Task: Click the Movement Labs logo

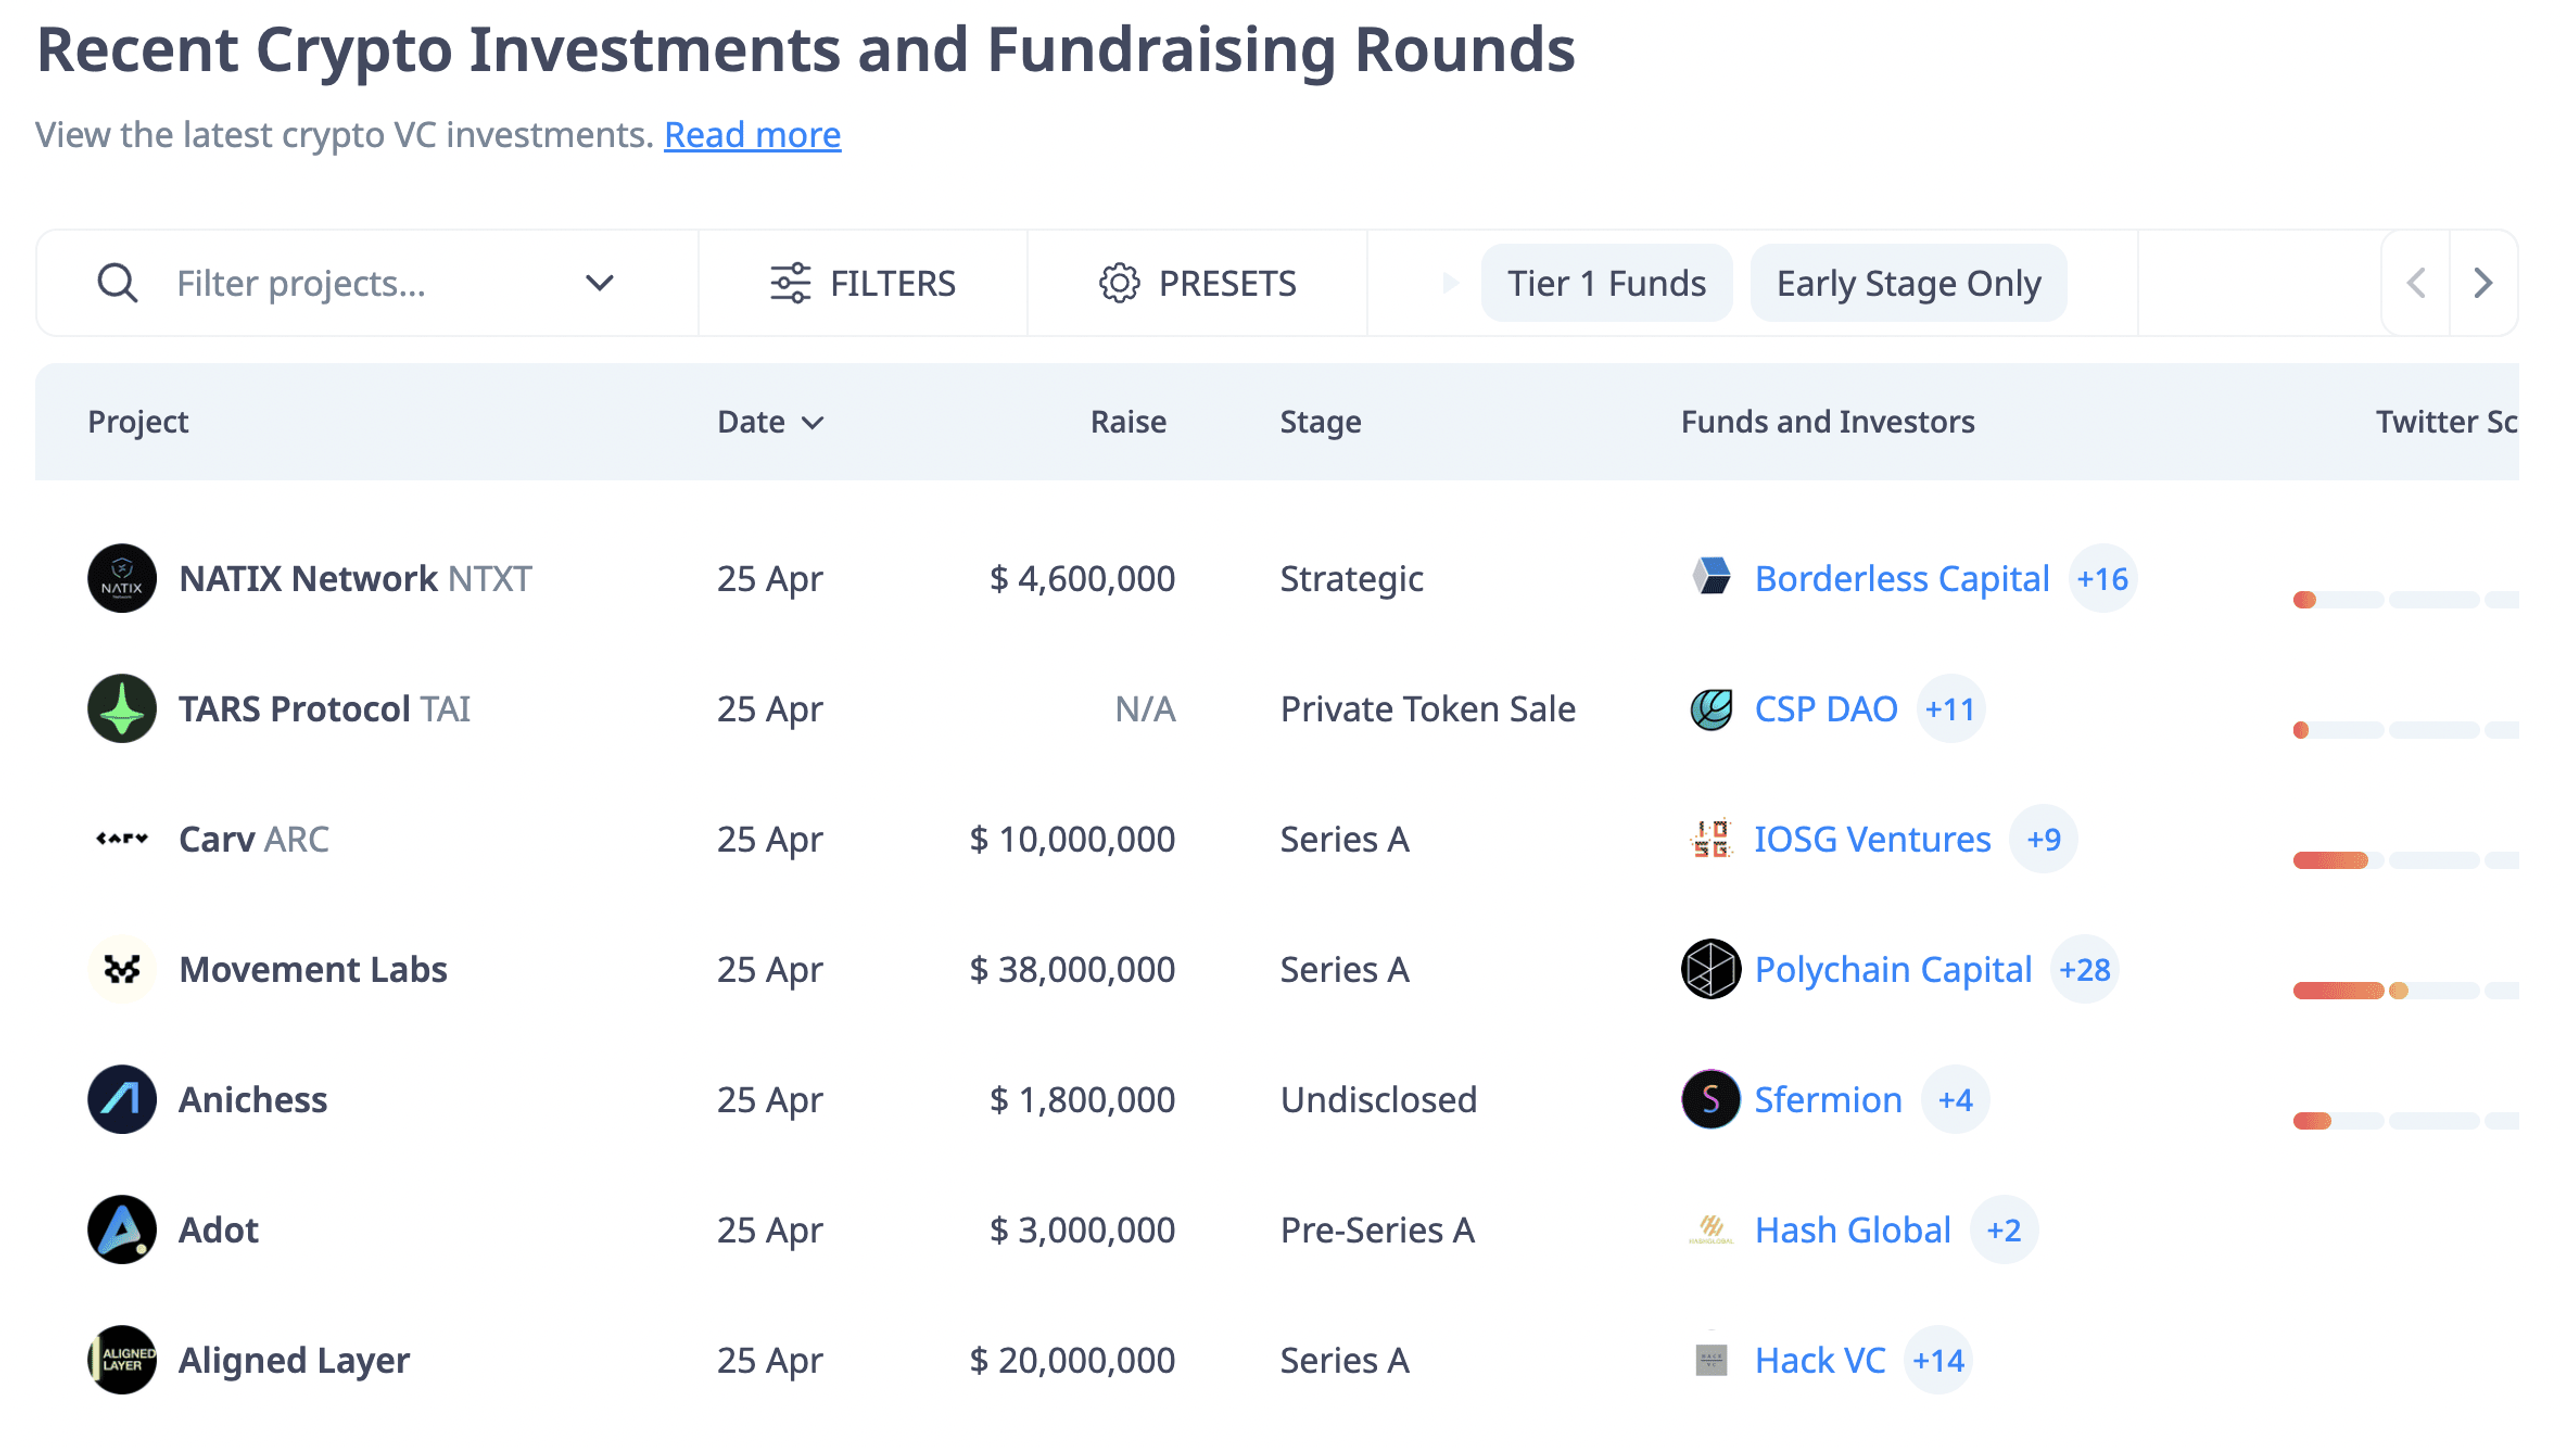Action: [122, 968]
